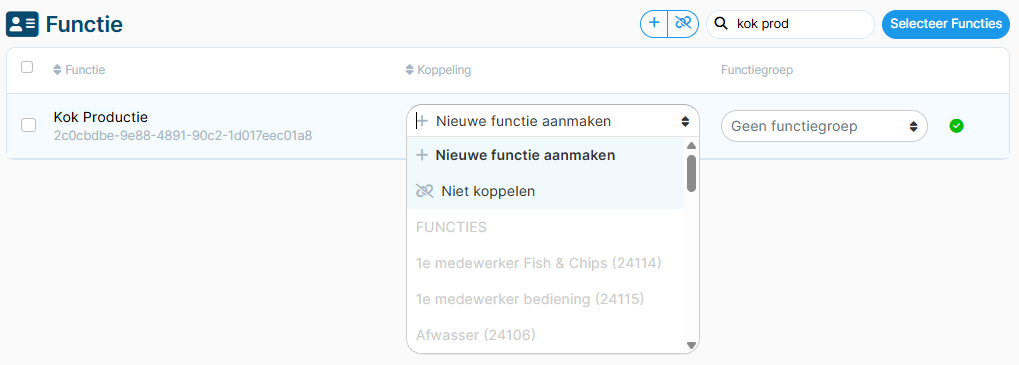Click the dropdown list scrollbar thumb
1019x365 pixels.
tap(691, 173)
